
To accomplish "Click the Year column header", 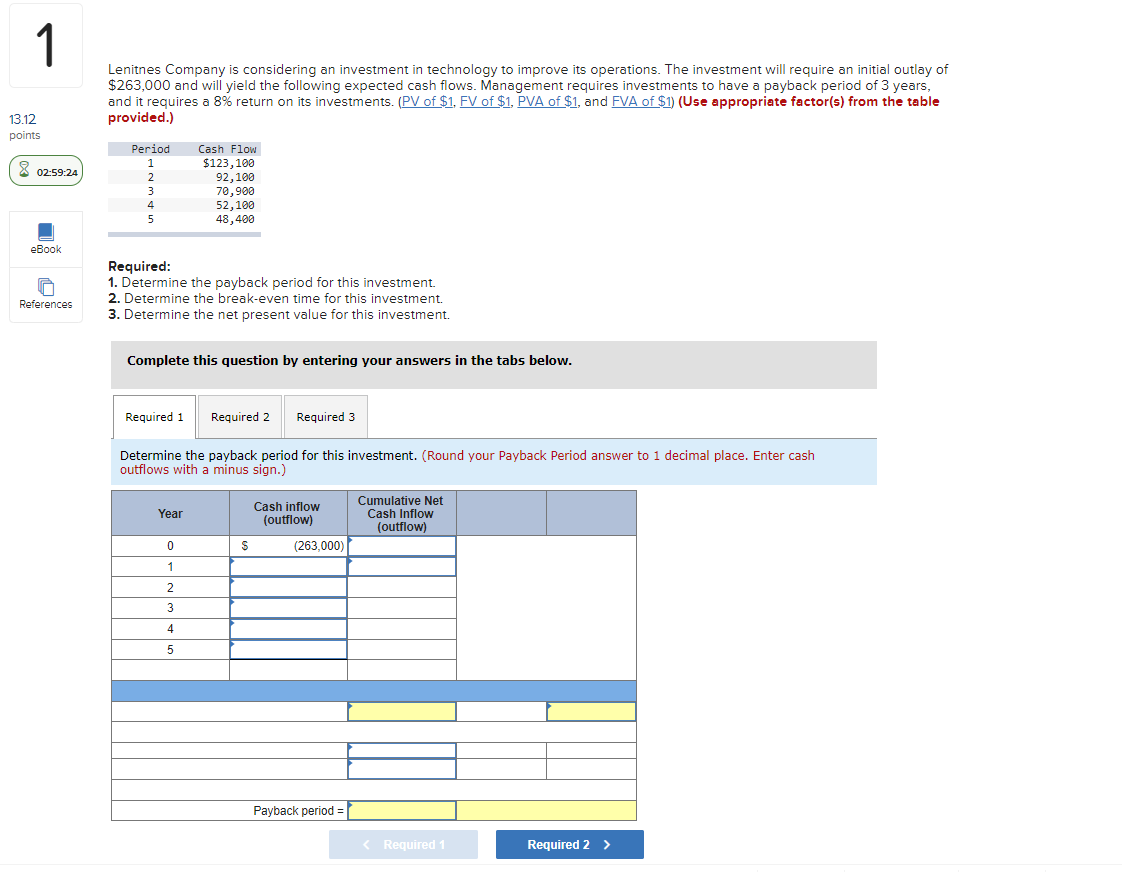I will 170,514.
